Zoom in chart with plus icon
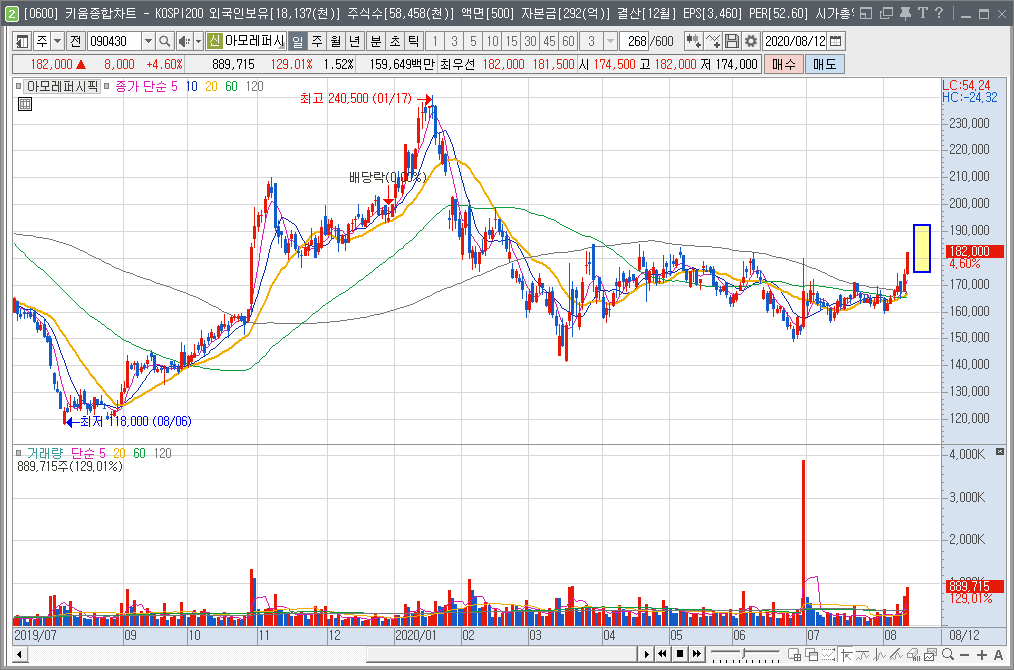 [x=982, y=654]
